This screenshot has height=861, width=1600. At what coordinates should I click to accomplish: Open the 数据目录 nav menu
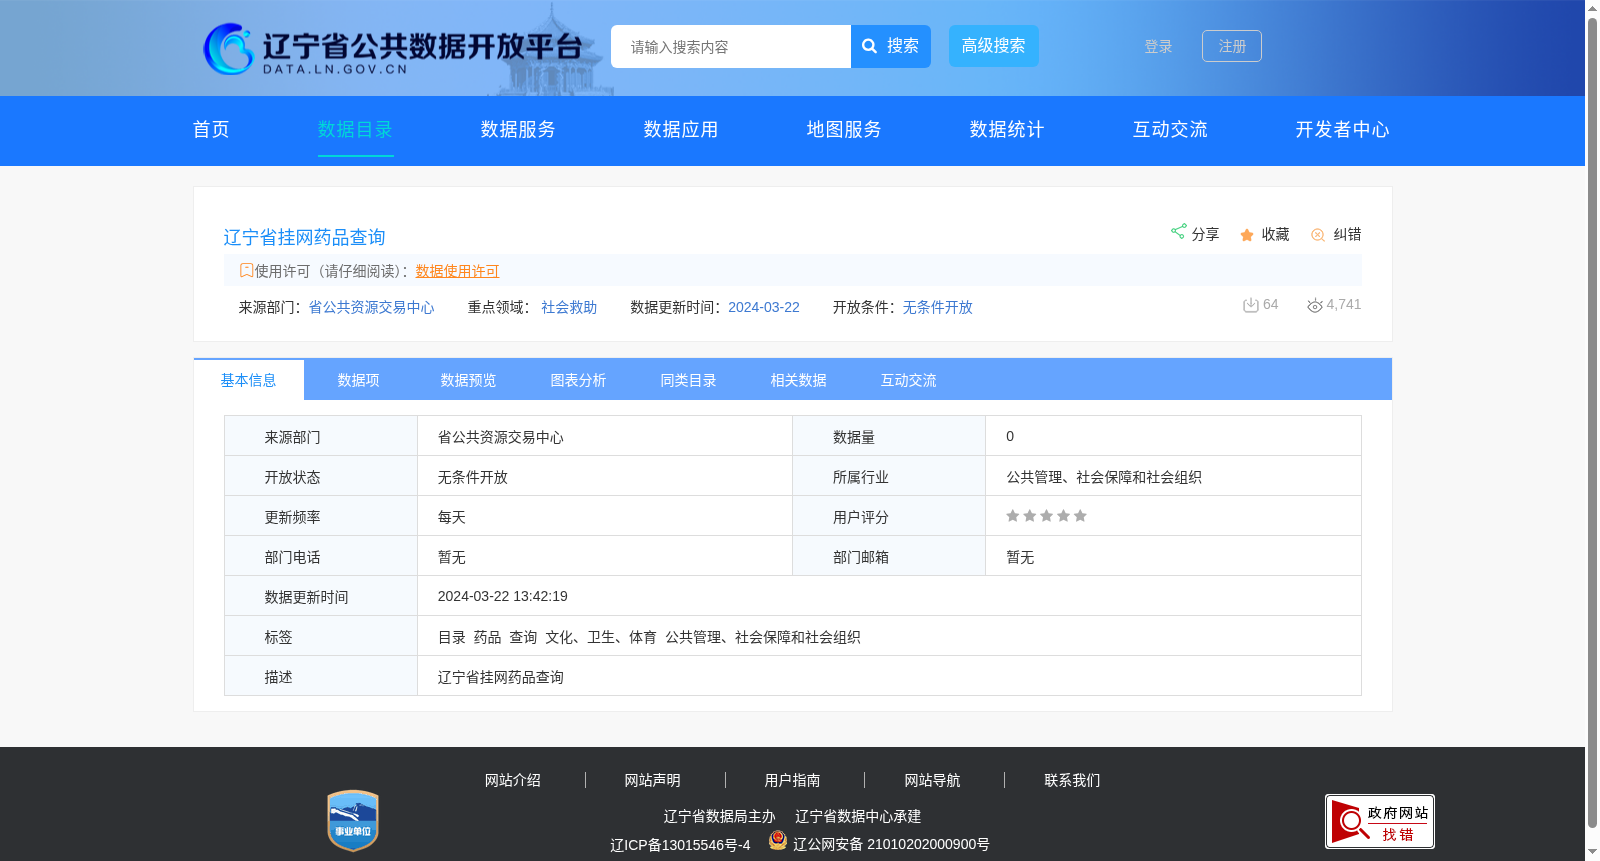pos(355,130)
